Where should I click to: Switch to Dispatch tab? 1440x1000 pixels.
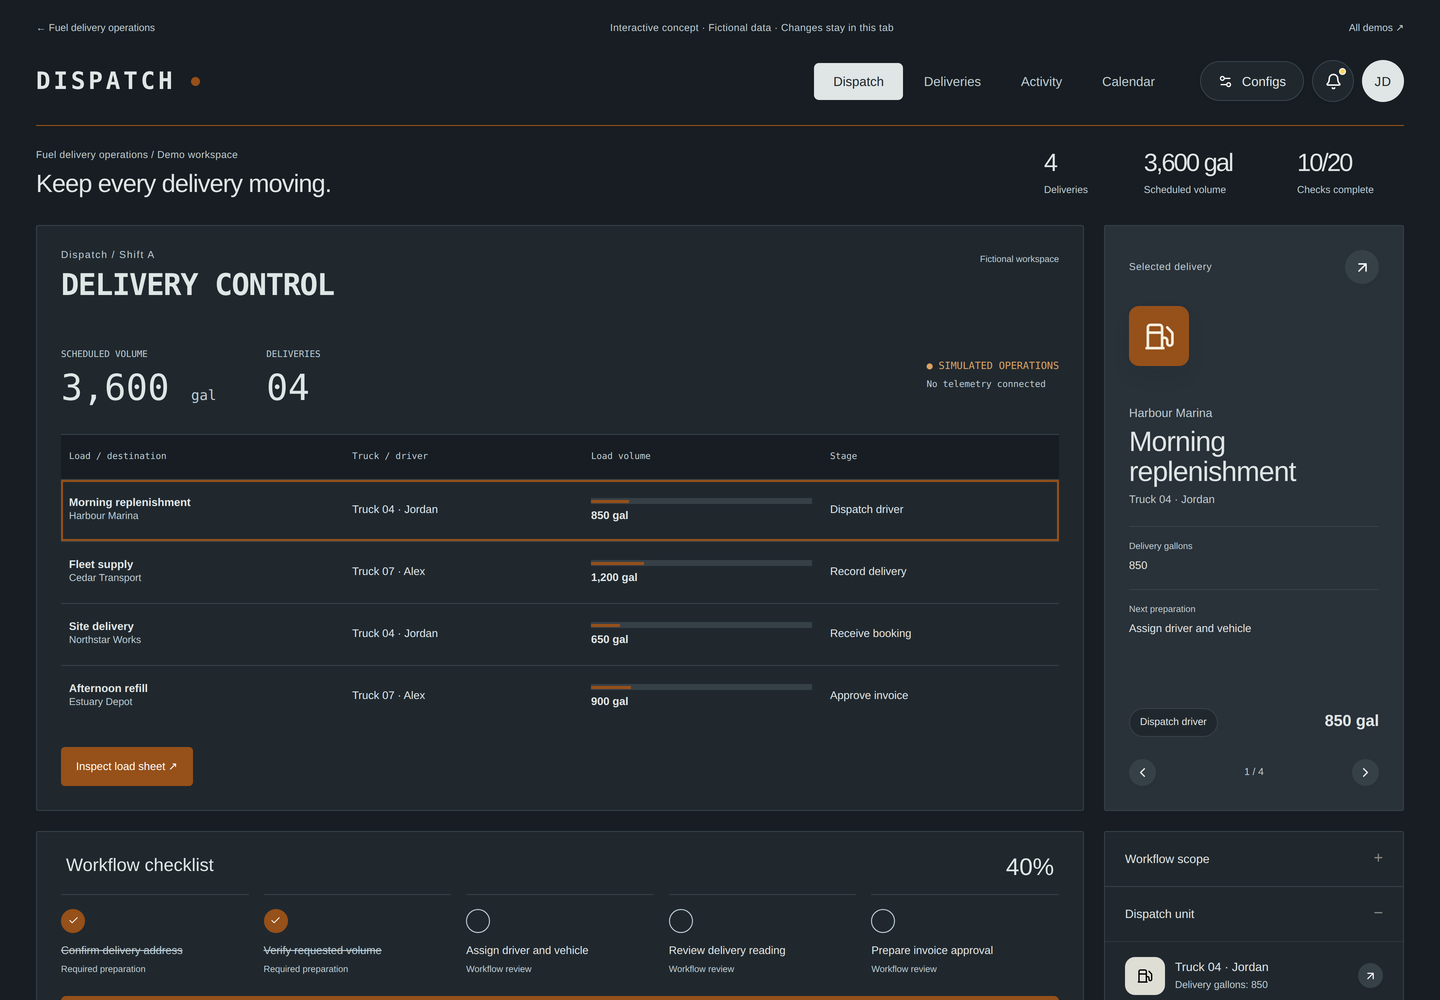858,82
